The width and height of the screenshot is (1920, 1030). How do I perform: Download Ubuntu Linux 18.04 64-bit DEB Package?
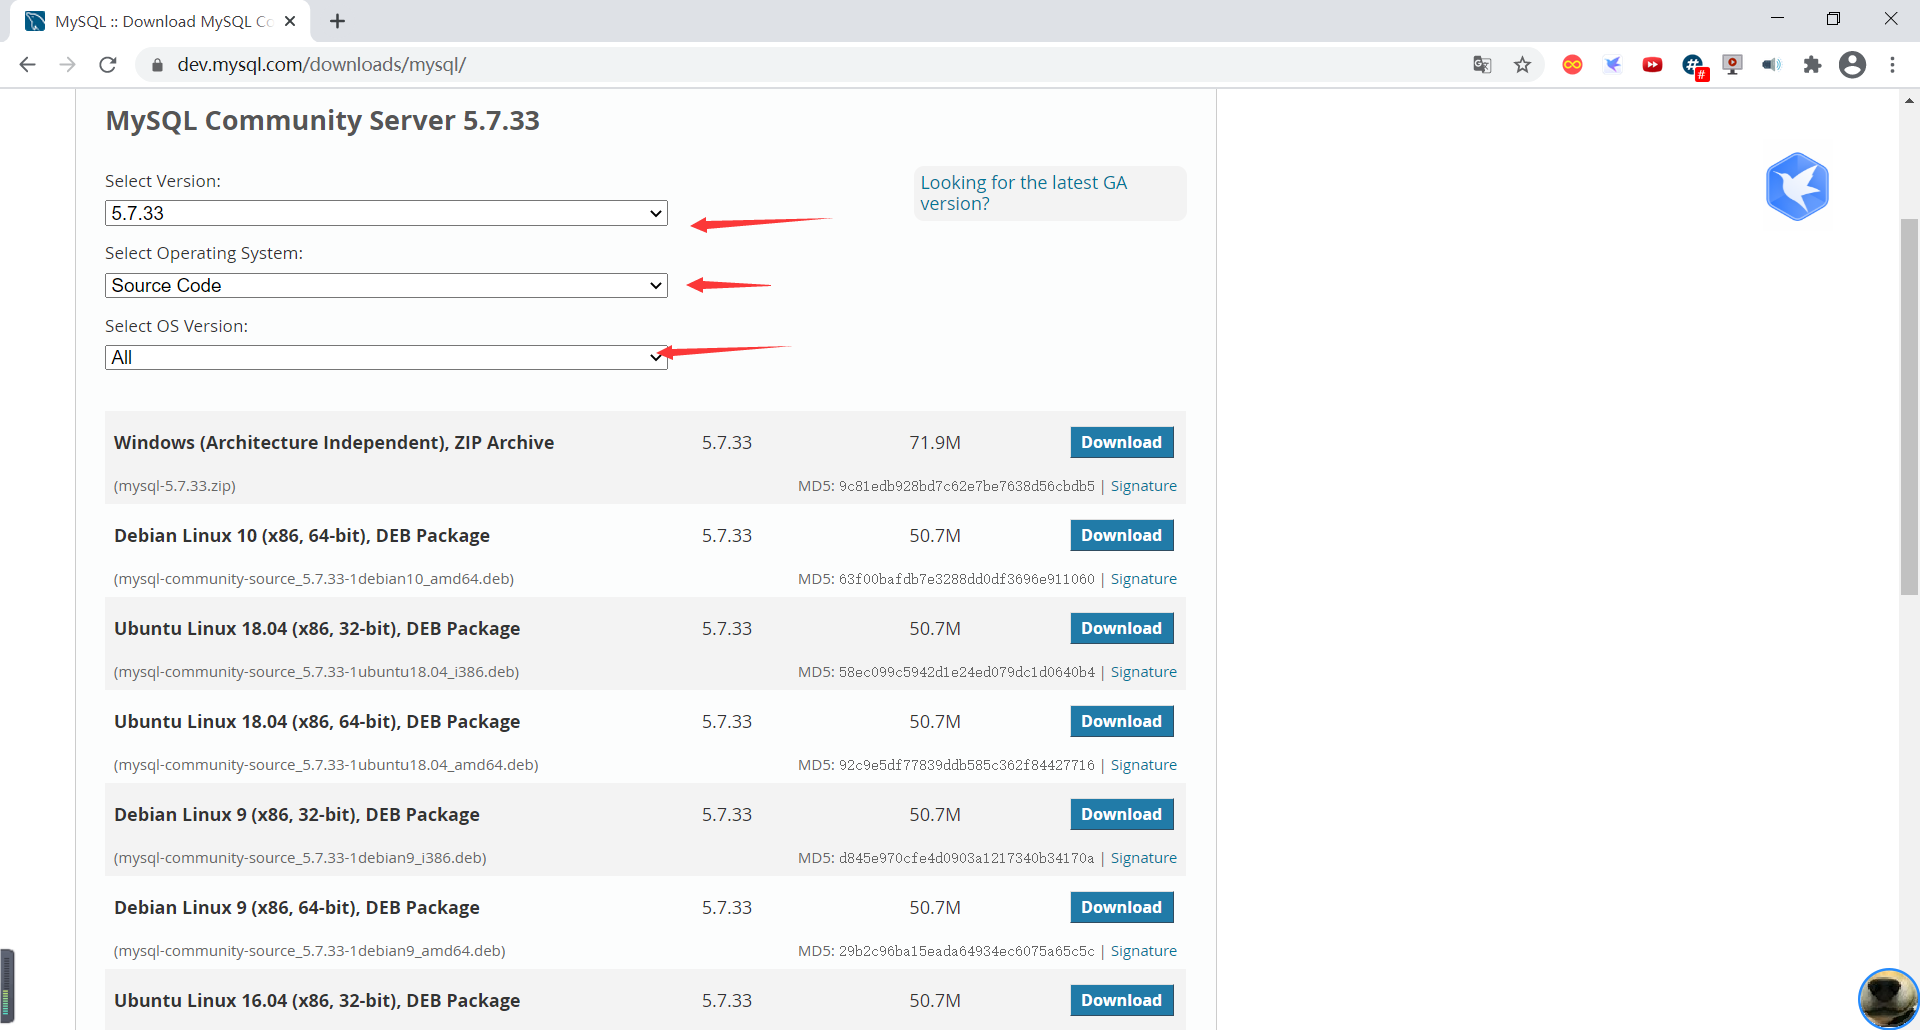pos(1121,721)
